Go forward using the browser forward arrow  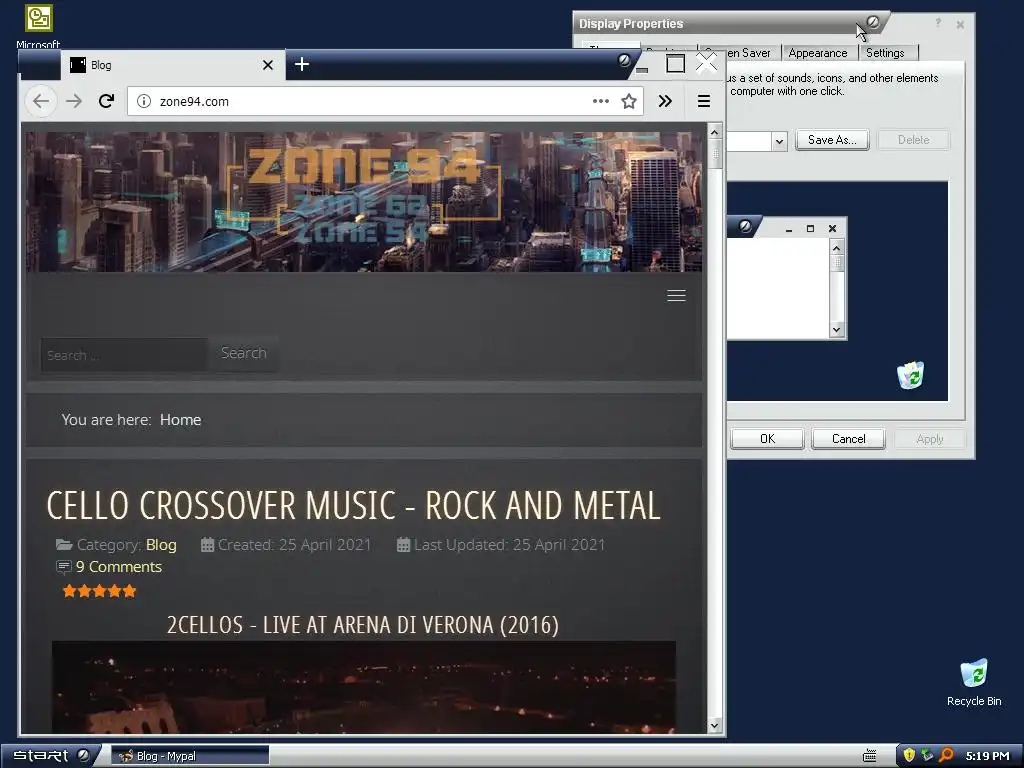(74, 101)
